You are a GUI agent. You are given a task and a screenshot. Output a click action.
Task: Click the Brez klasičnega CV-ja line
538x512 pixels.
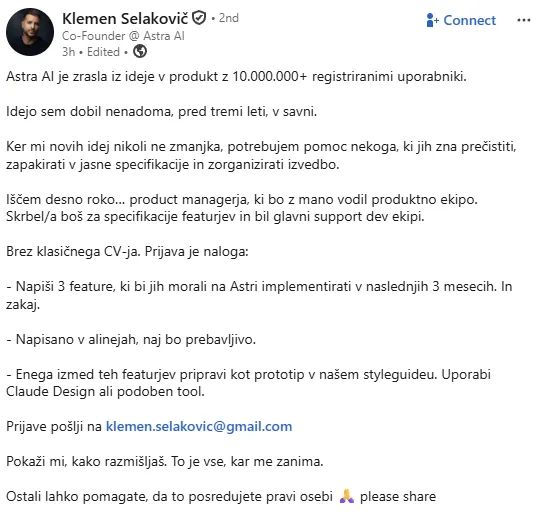127,252
